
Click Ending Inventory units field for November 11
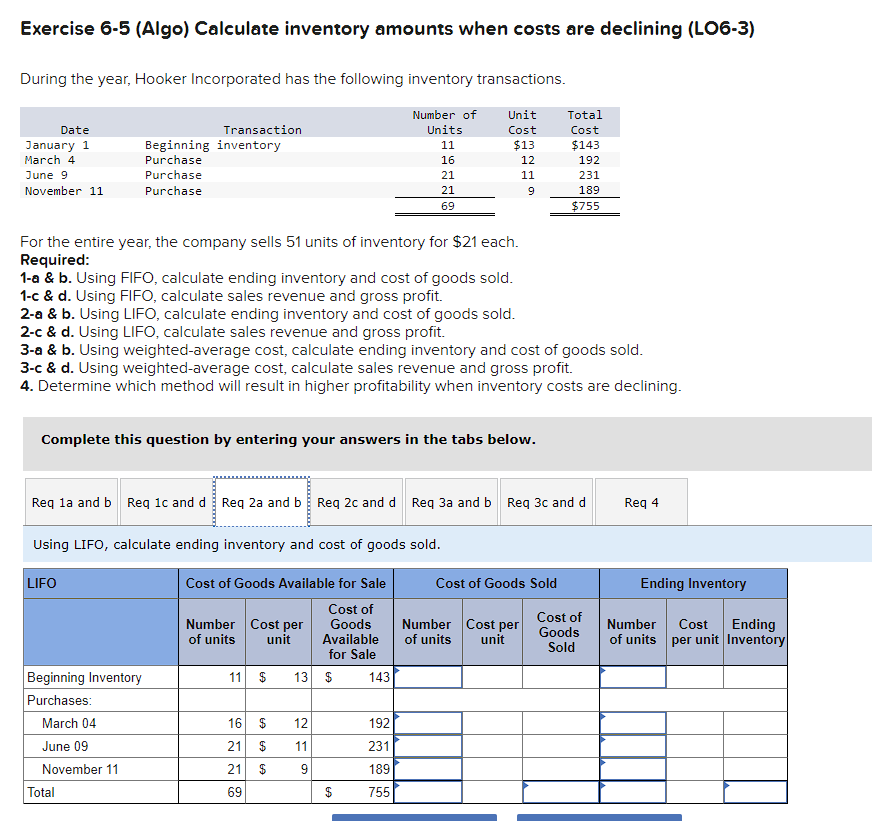click(632, 768)
